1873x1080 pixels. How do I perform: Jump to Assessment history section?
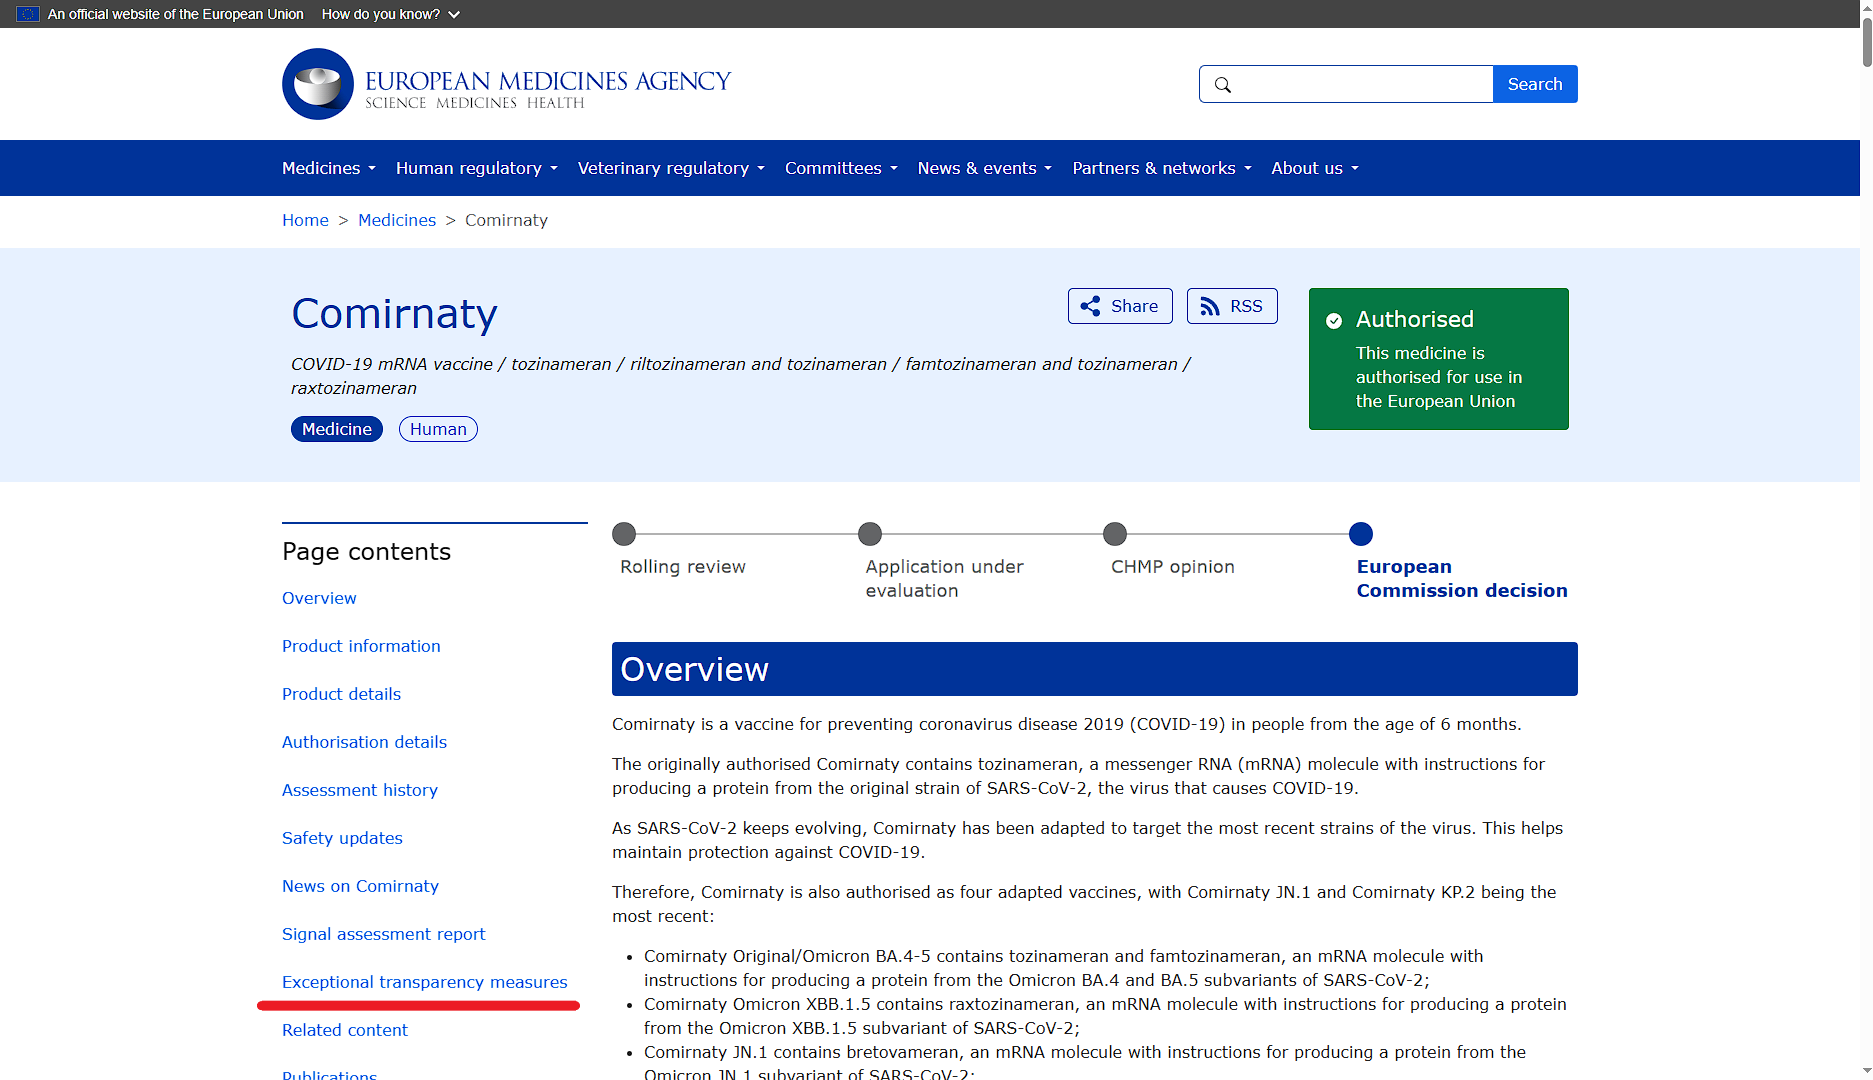360,790
